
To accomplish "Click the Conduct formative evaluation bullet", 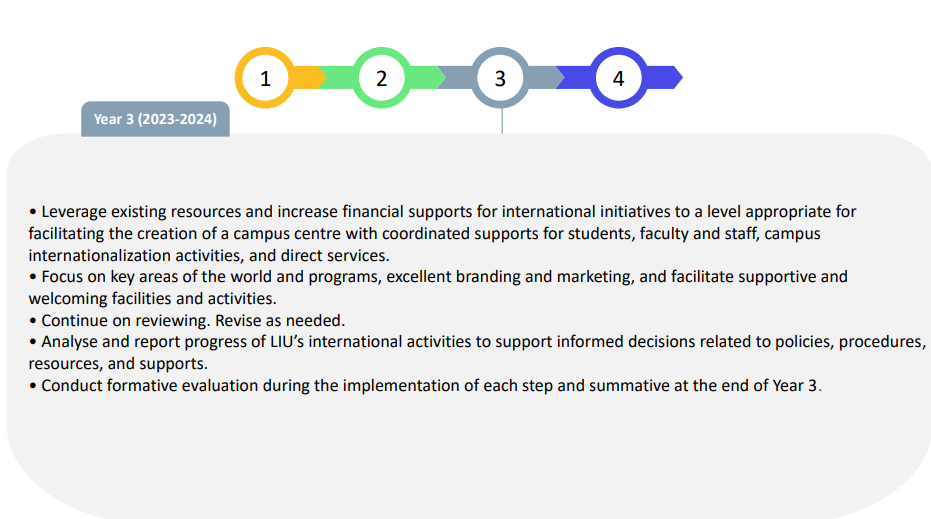I will tap(425, 385).
